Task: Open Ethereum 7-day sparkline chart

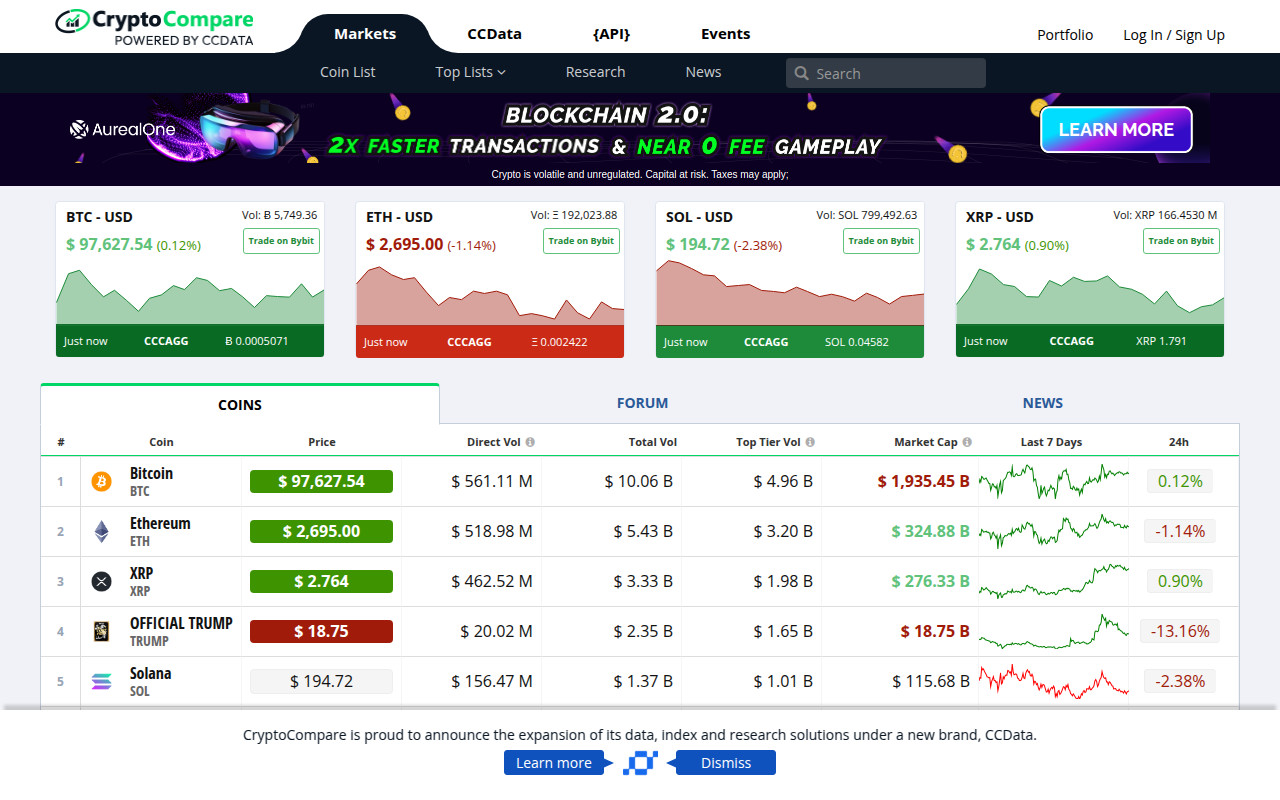Action: coord(1053,532)
